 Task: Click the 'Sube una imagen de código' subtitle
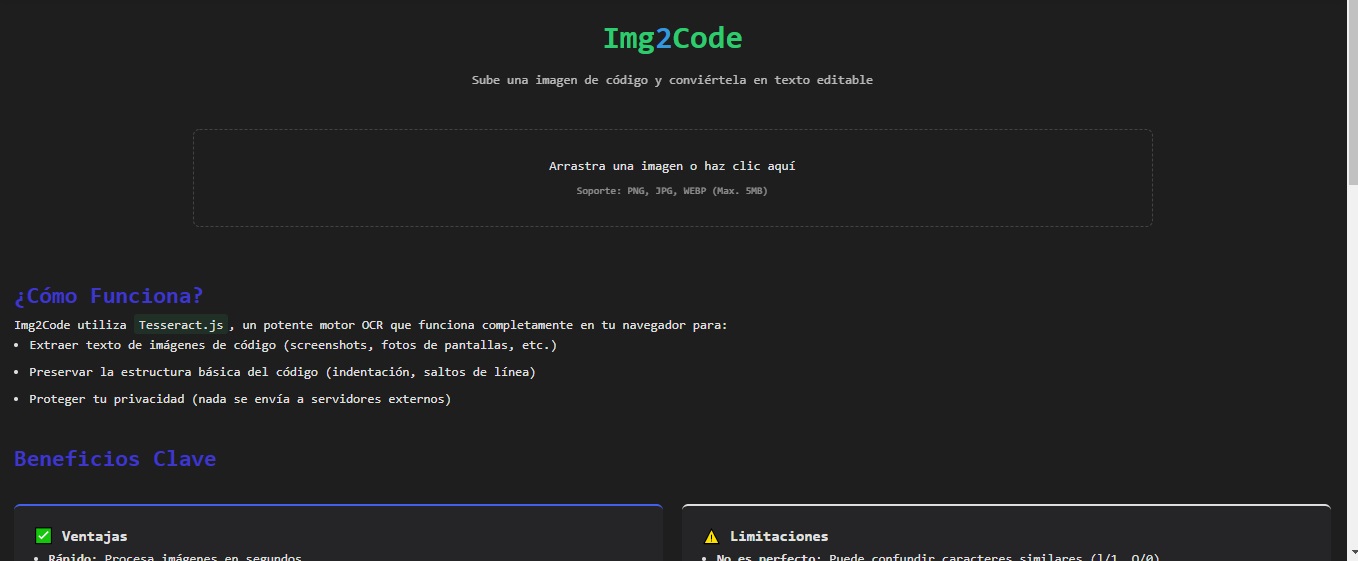point(672,80)
